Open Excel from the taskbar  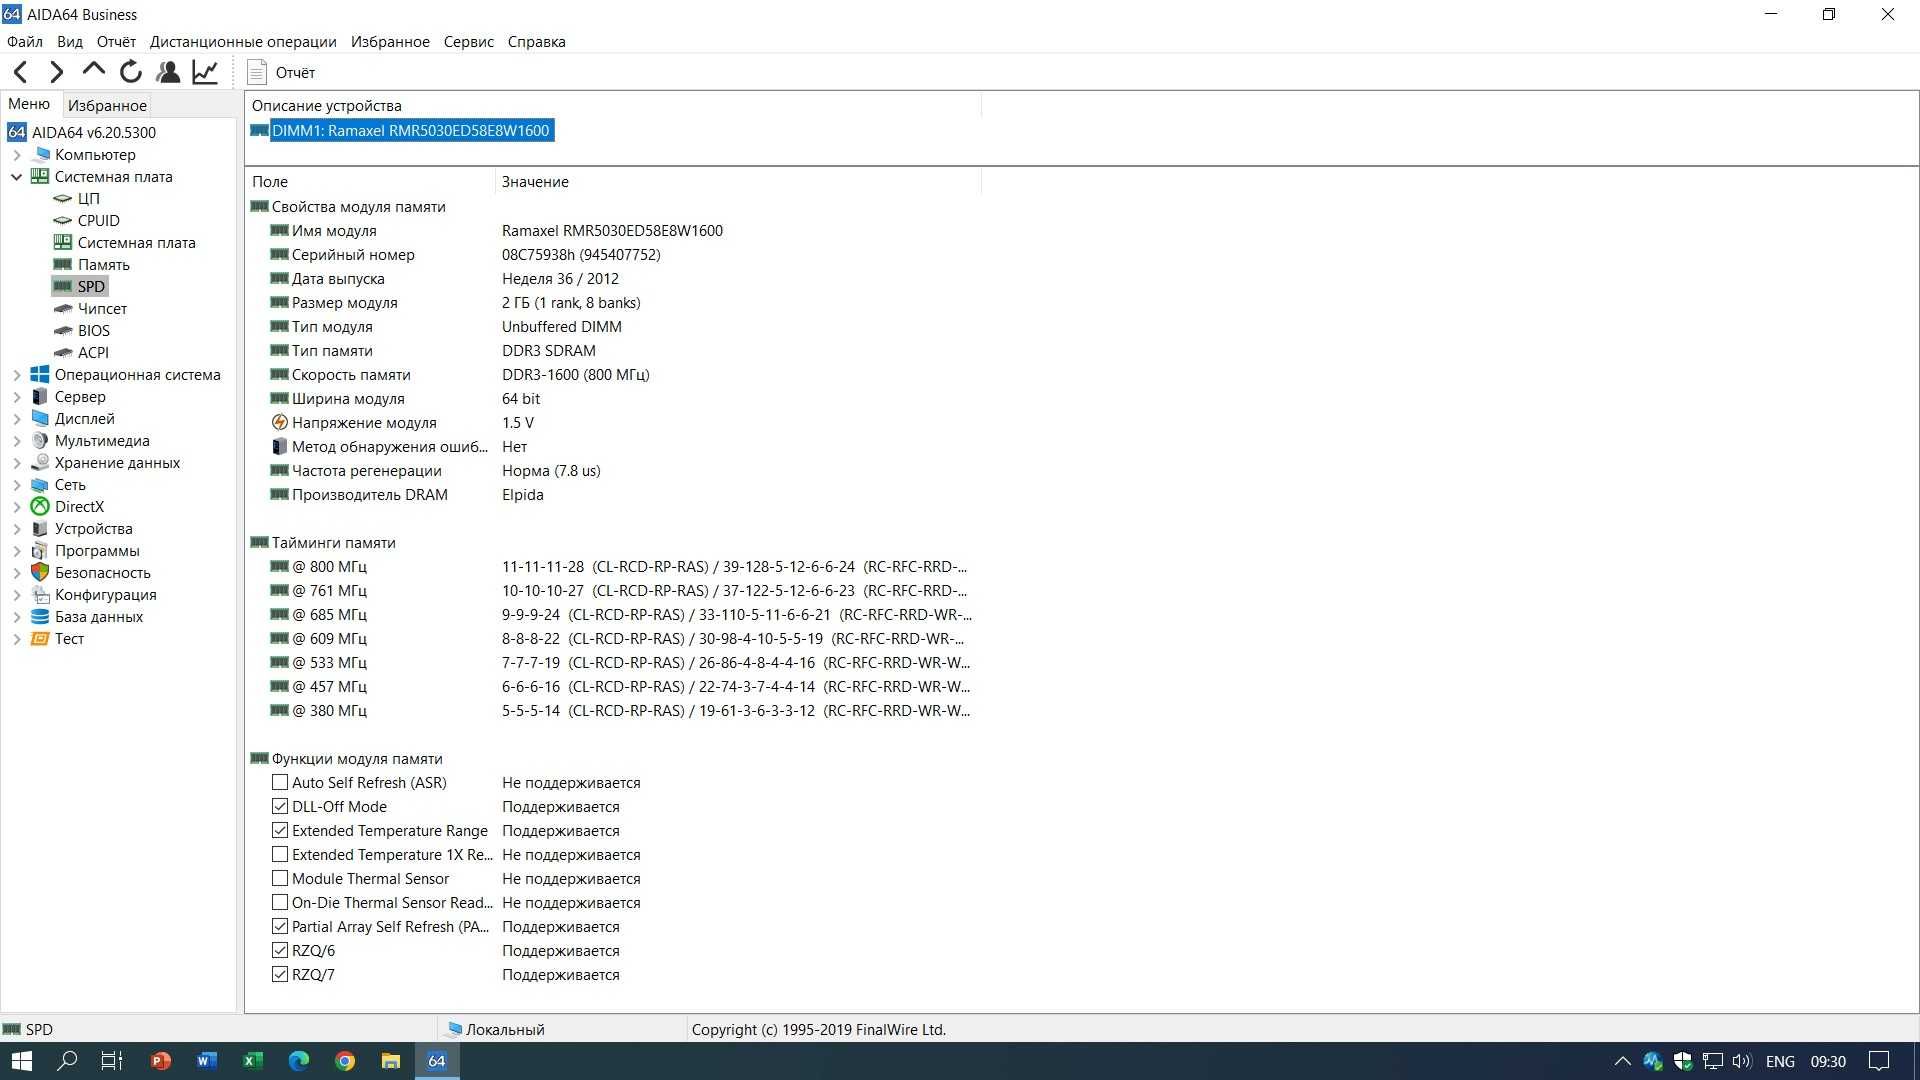click(252, 1061)
